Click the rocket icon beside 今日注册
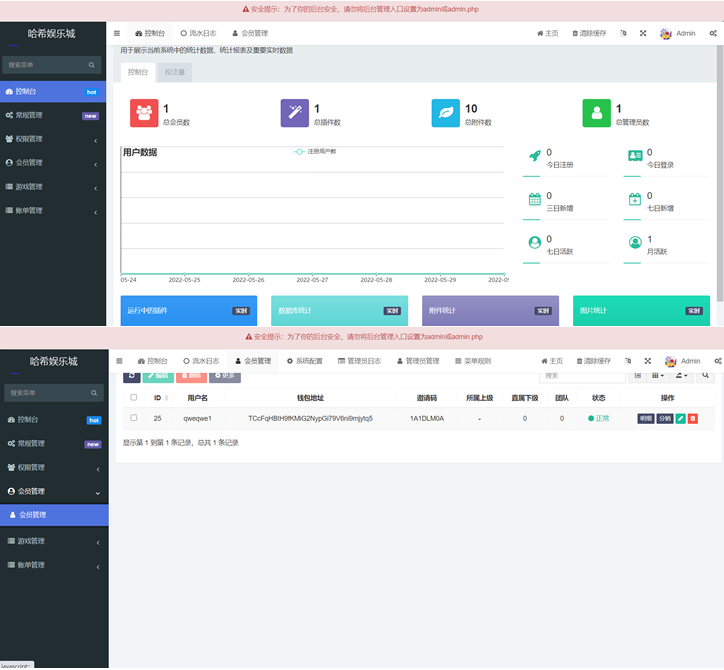This screenshot has height=670, width=724. coord(534,157)
